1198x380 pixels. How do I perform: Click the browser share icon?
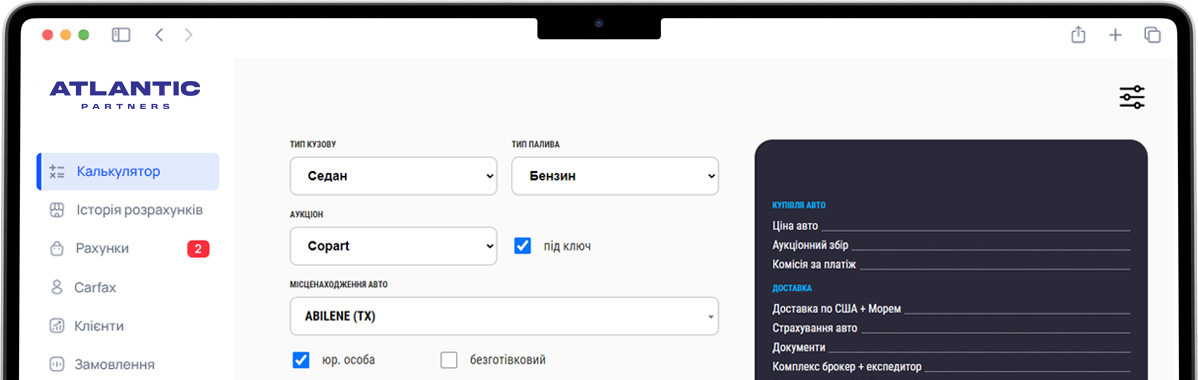point(1078,34)
